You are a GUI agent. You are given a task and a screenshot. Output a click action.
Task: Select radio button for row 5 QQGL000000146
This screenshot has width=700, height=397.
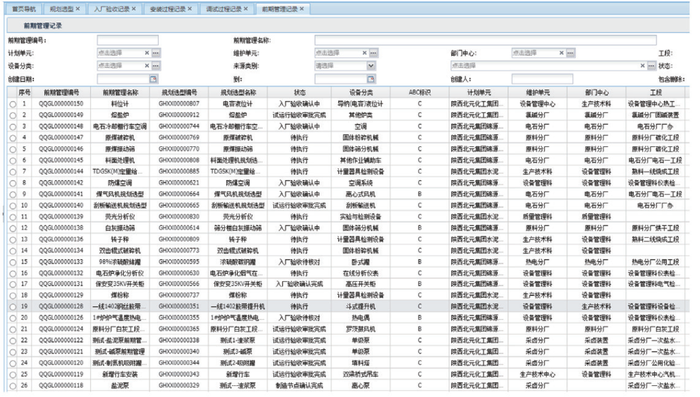(12, 149)
